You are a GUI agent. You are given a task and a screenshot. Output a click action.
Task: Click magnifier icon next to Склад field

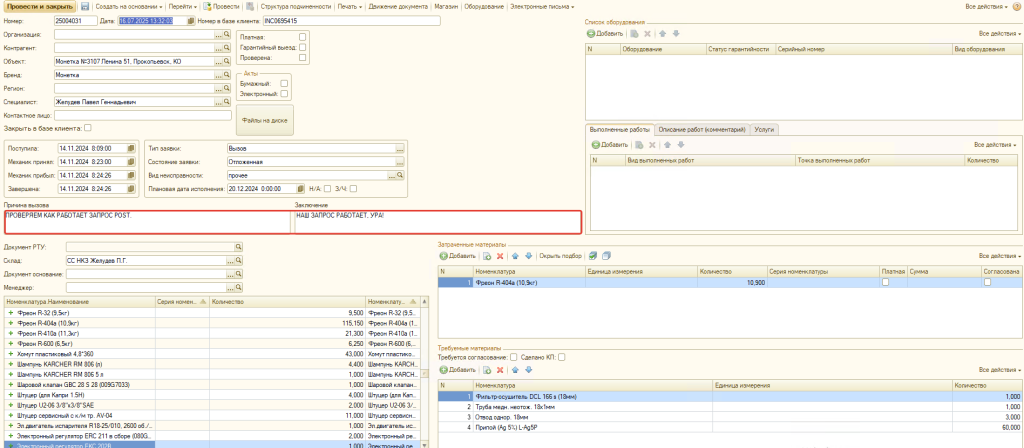(x=238, y=260)
